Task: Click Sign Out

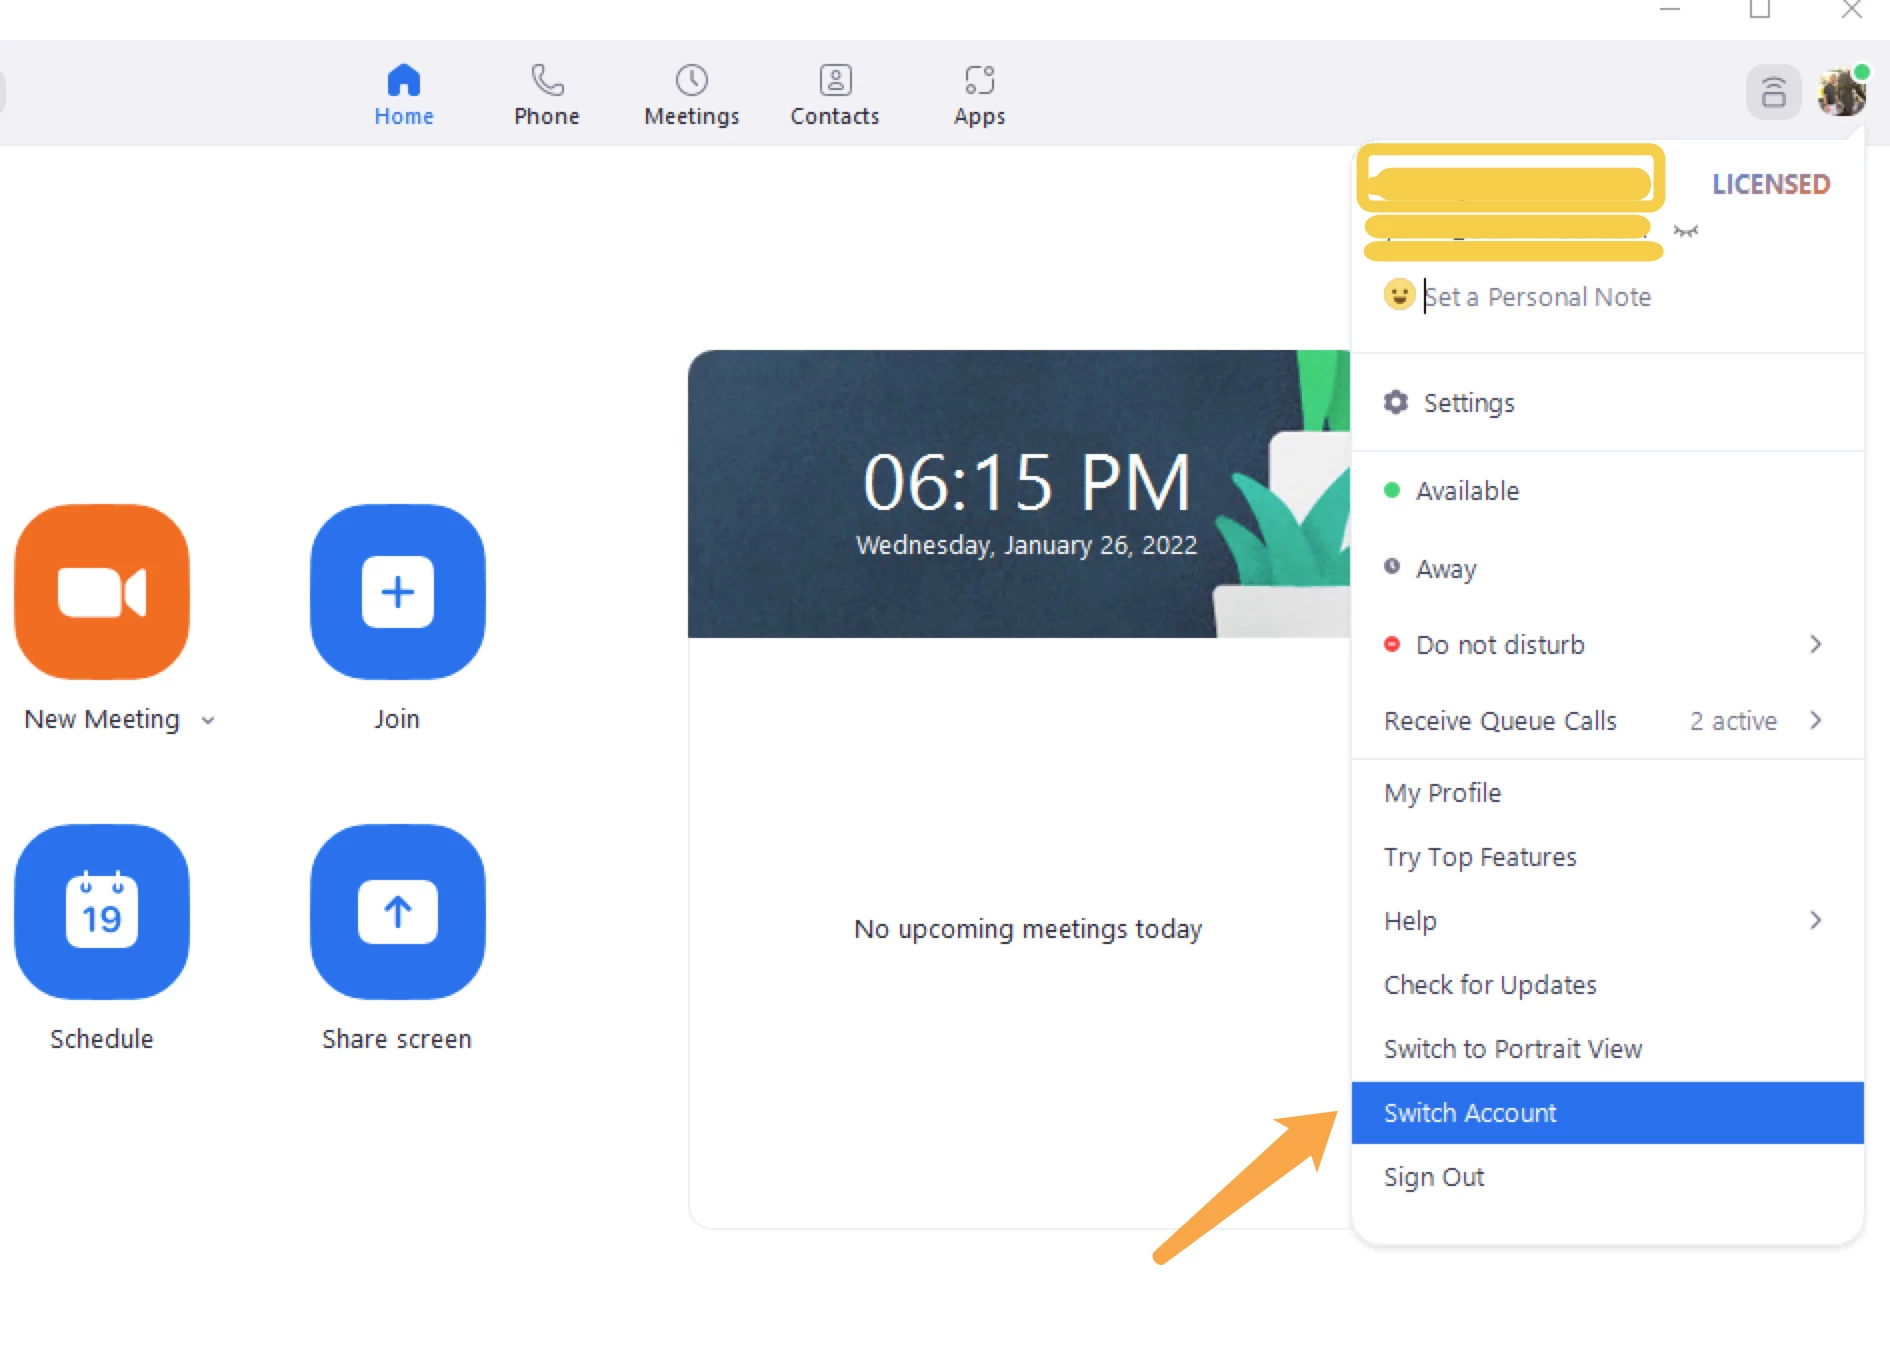Action: coord(1608,1177)
